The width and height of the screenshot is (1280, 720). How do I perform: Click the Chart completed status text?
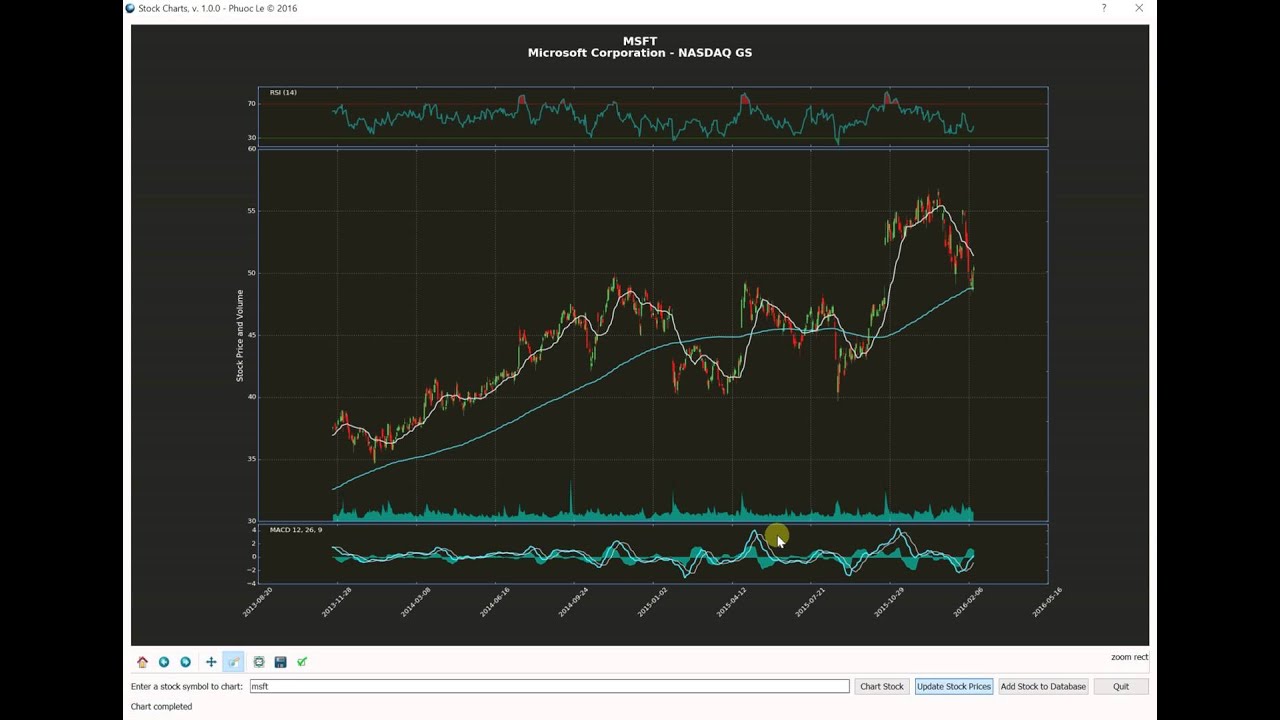(161, 706)
